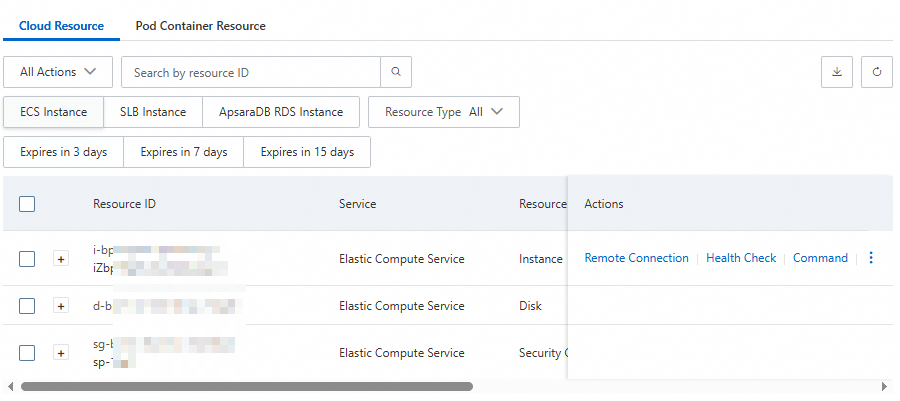Image resolution: width=900 pixels, height=401 pixels.
Task: Open the Resource Type dropdown
Action: pyautogui.click(x=443, y=112)
